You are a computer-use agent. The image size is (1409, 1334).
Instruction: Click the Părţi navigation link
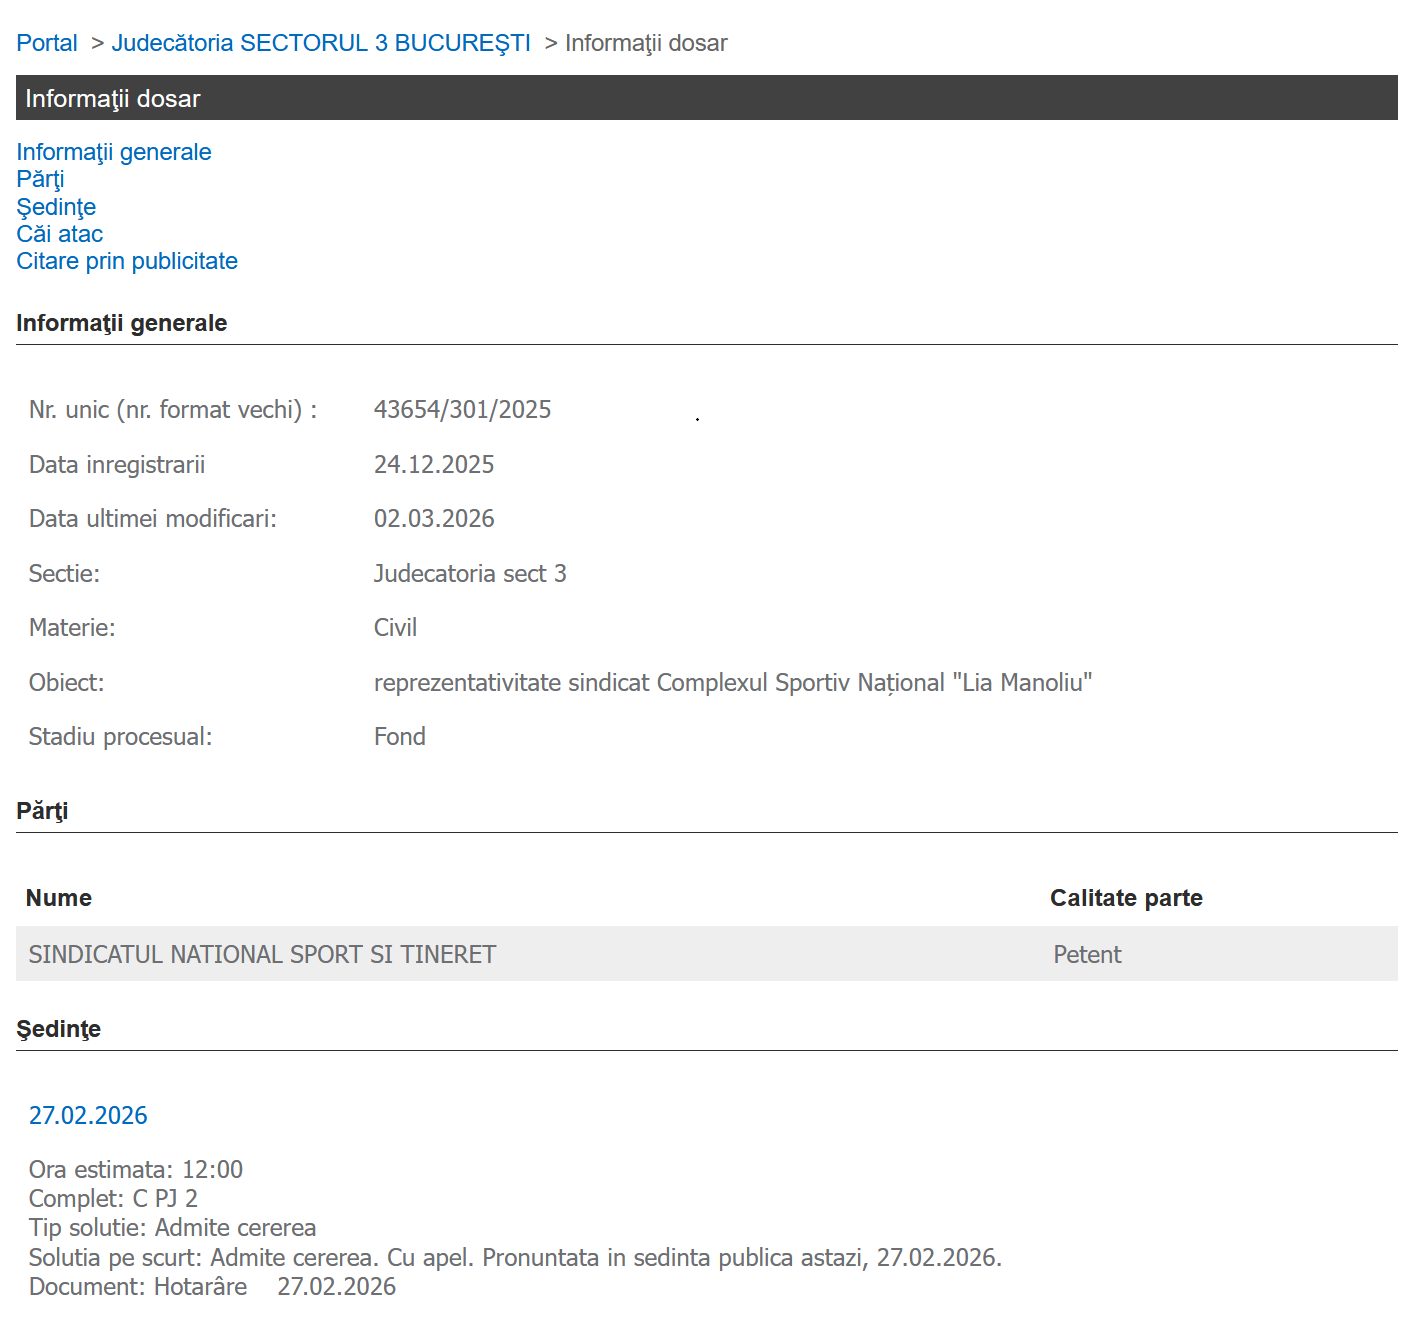(40, 179)
